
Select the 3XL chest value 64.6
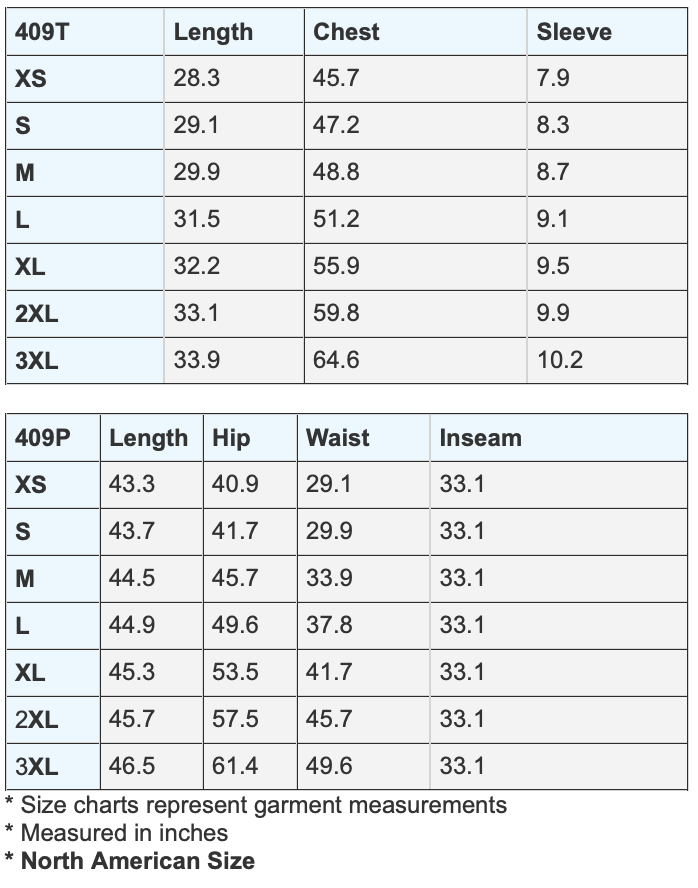[x=336, y=360]
